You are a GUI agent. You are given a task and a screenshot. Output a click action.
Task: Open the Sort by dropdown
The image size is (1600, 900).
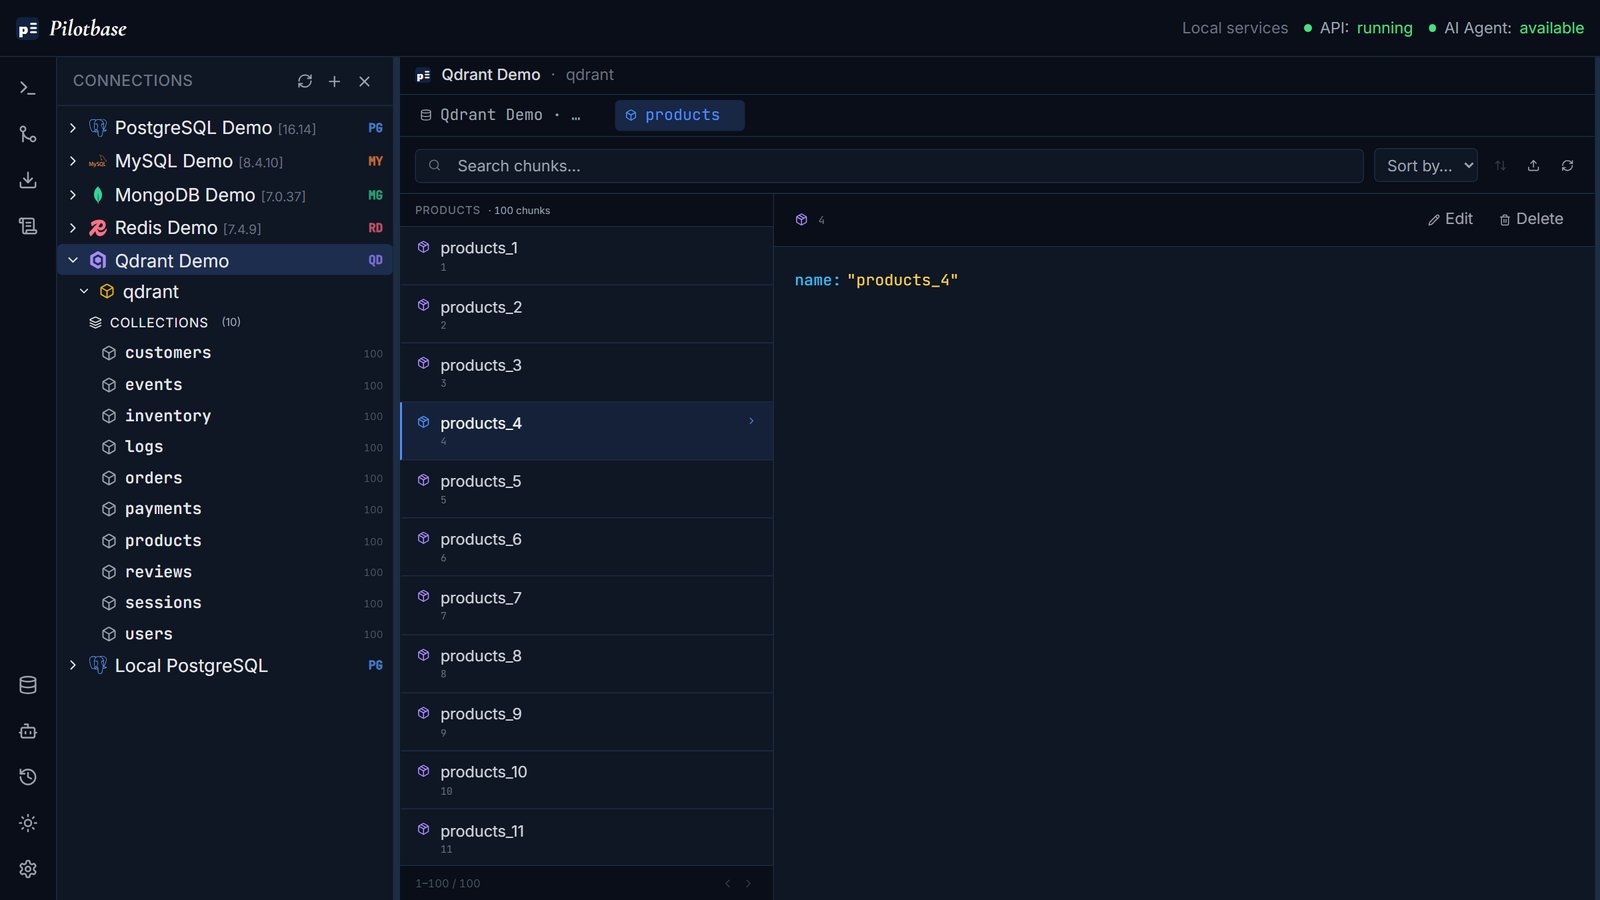point(1426,166)
